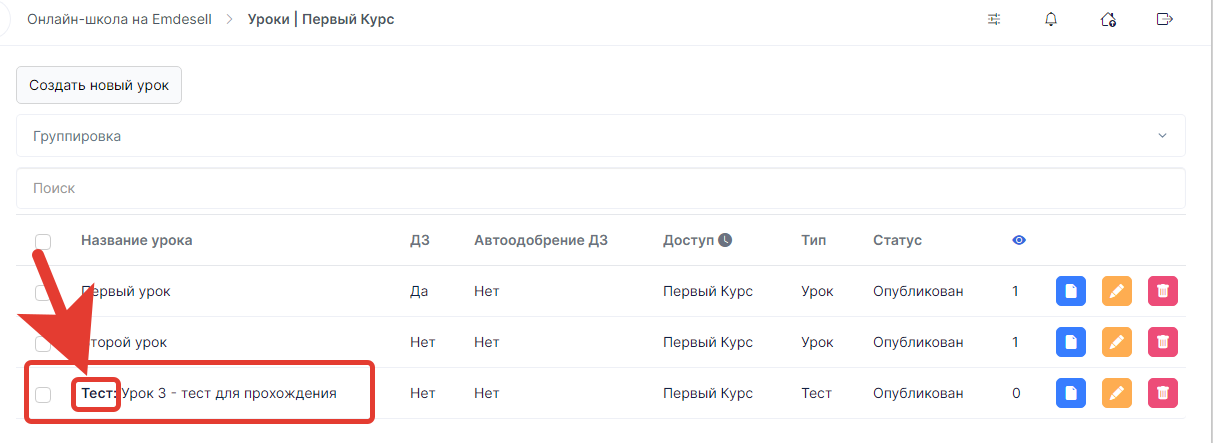The image size is (1213, 443).
Task: Edit Второй урок with pencil icon
Action: coord(1117,342)
